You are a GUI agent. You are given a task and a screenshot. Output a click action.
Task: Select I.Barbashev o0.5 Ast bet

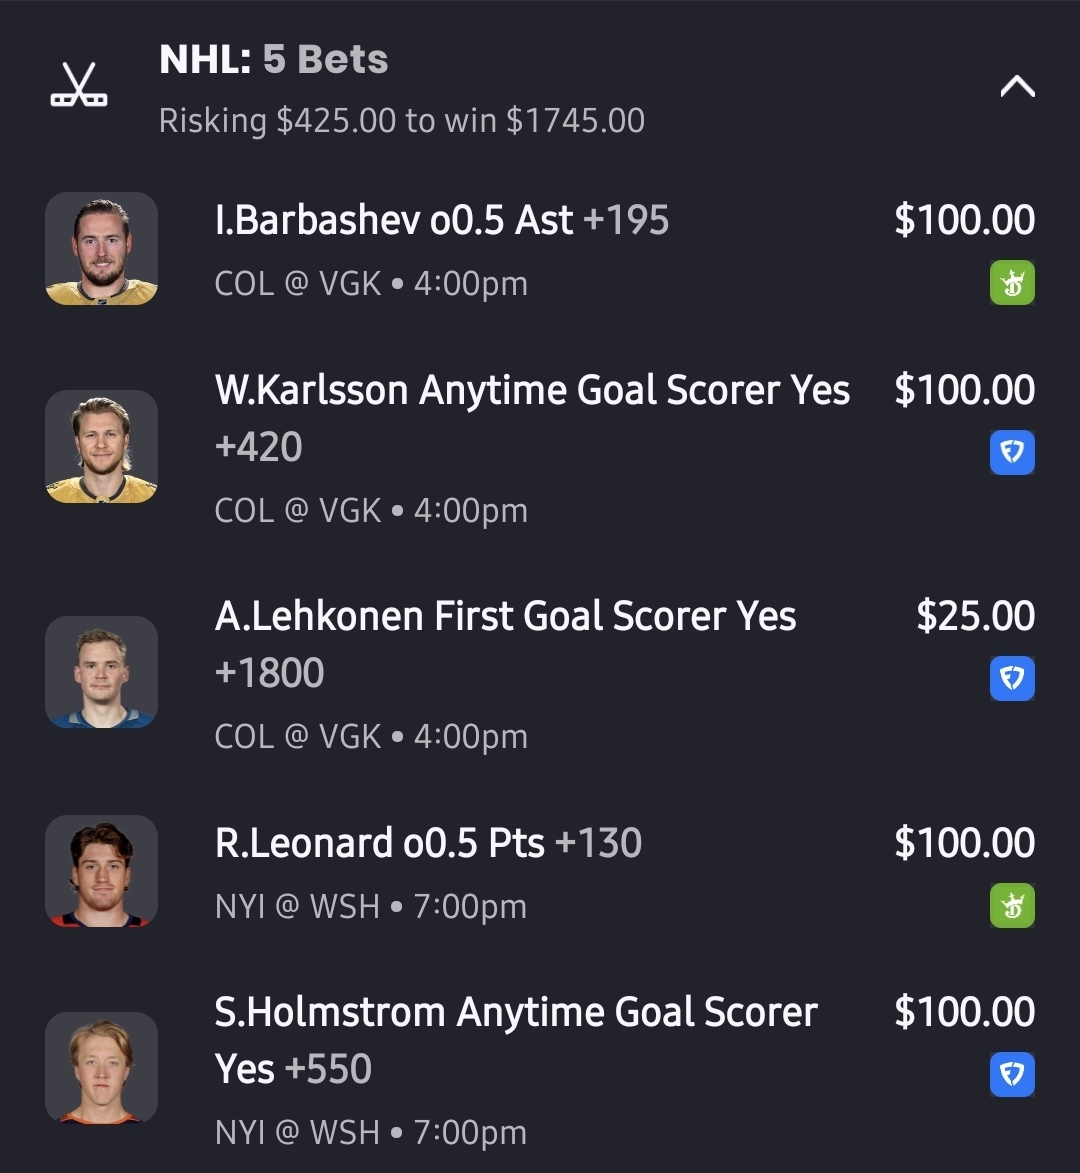[x=441, y=221]
